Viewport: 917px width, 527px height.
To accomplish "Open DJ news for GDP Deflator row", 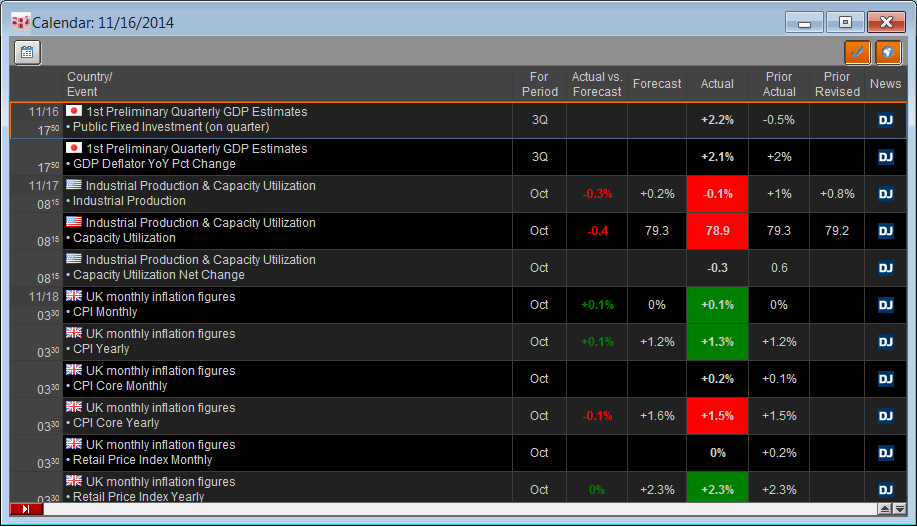I will click(x=885, y=157).
